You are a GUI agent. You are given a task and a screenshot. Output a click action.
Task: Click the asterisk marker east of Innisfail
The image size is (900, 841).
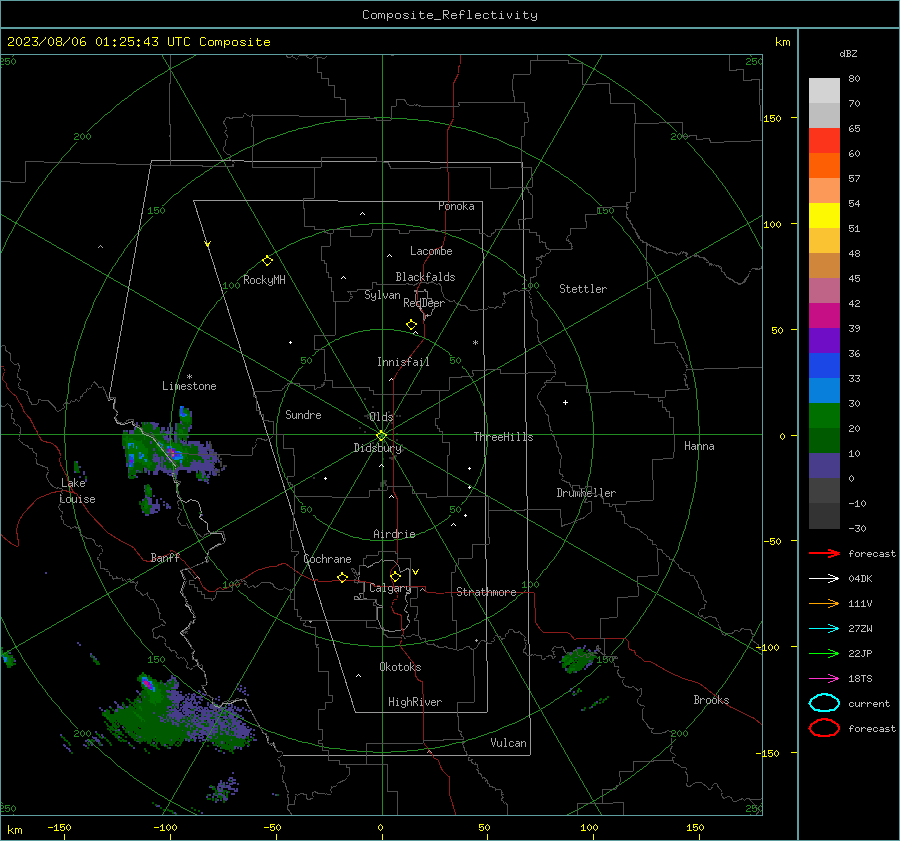point(475,343)
